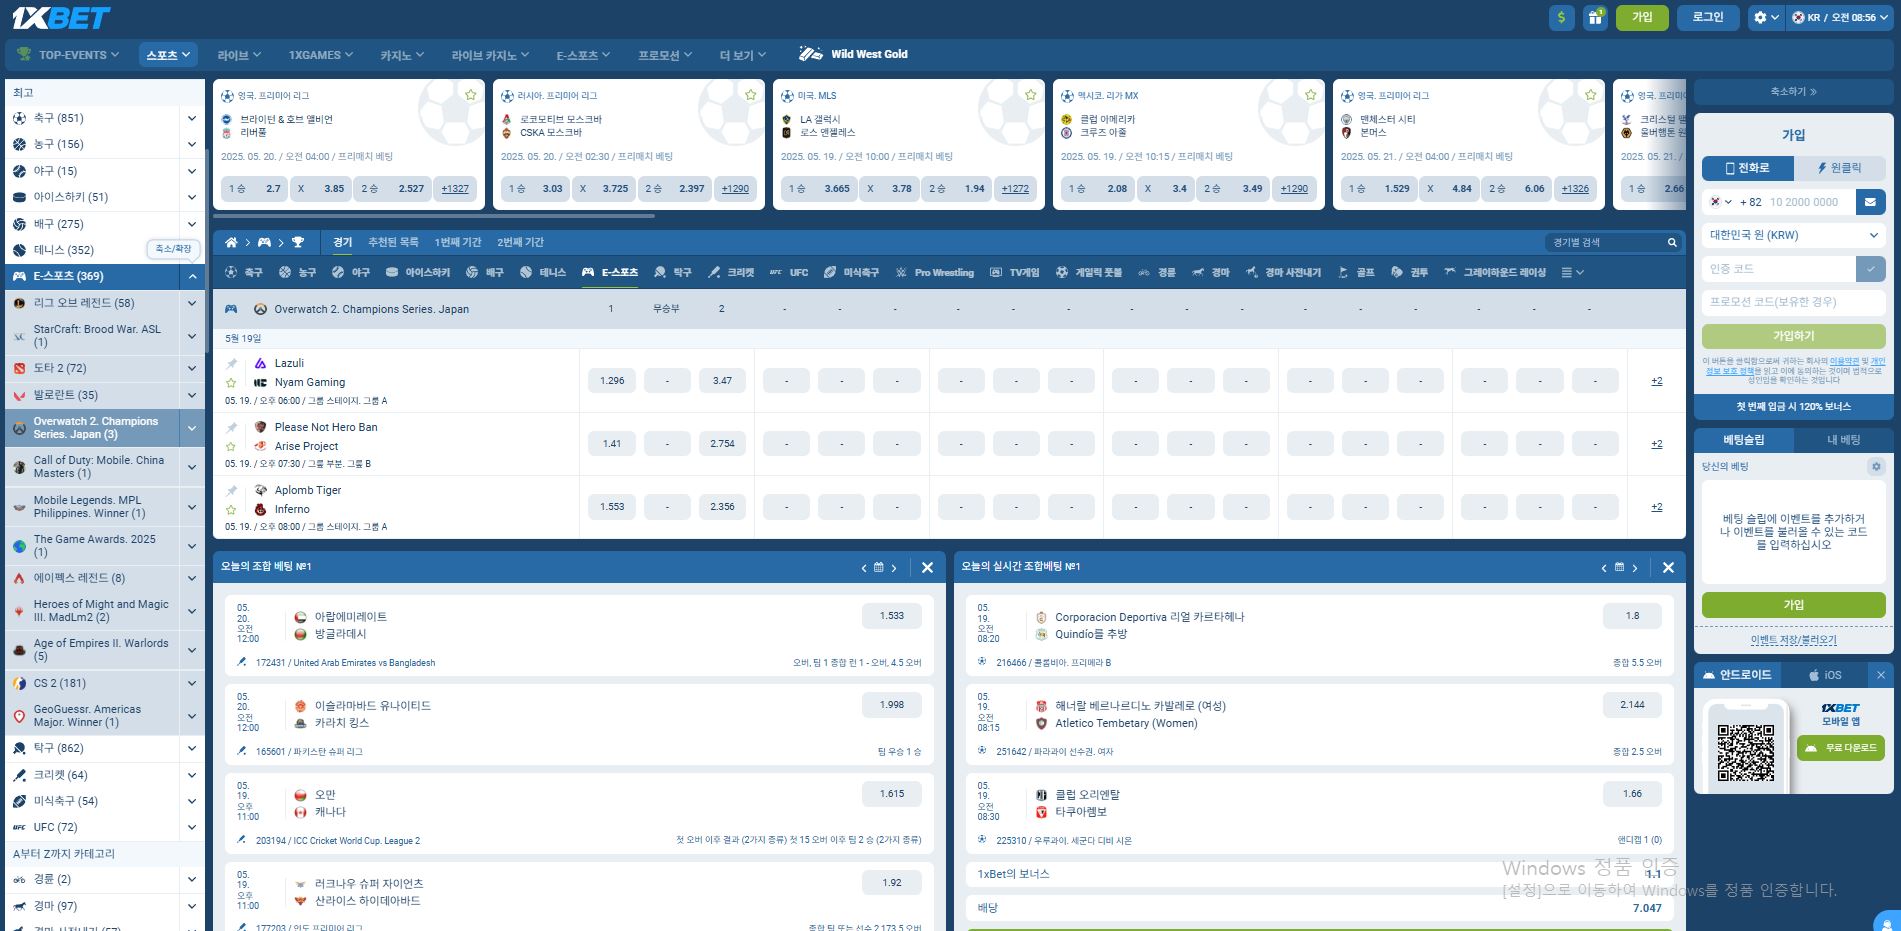Open language and time KR dropdown
This screenshot has width=1901, height=931.
(x=1841, y=18)
